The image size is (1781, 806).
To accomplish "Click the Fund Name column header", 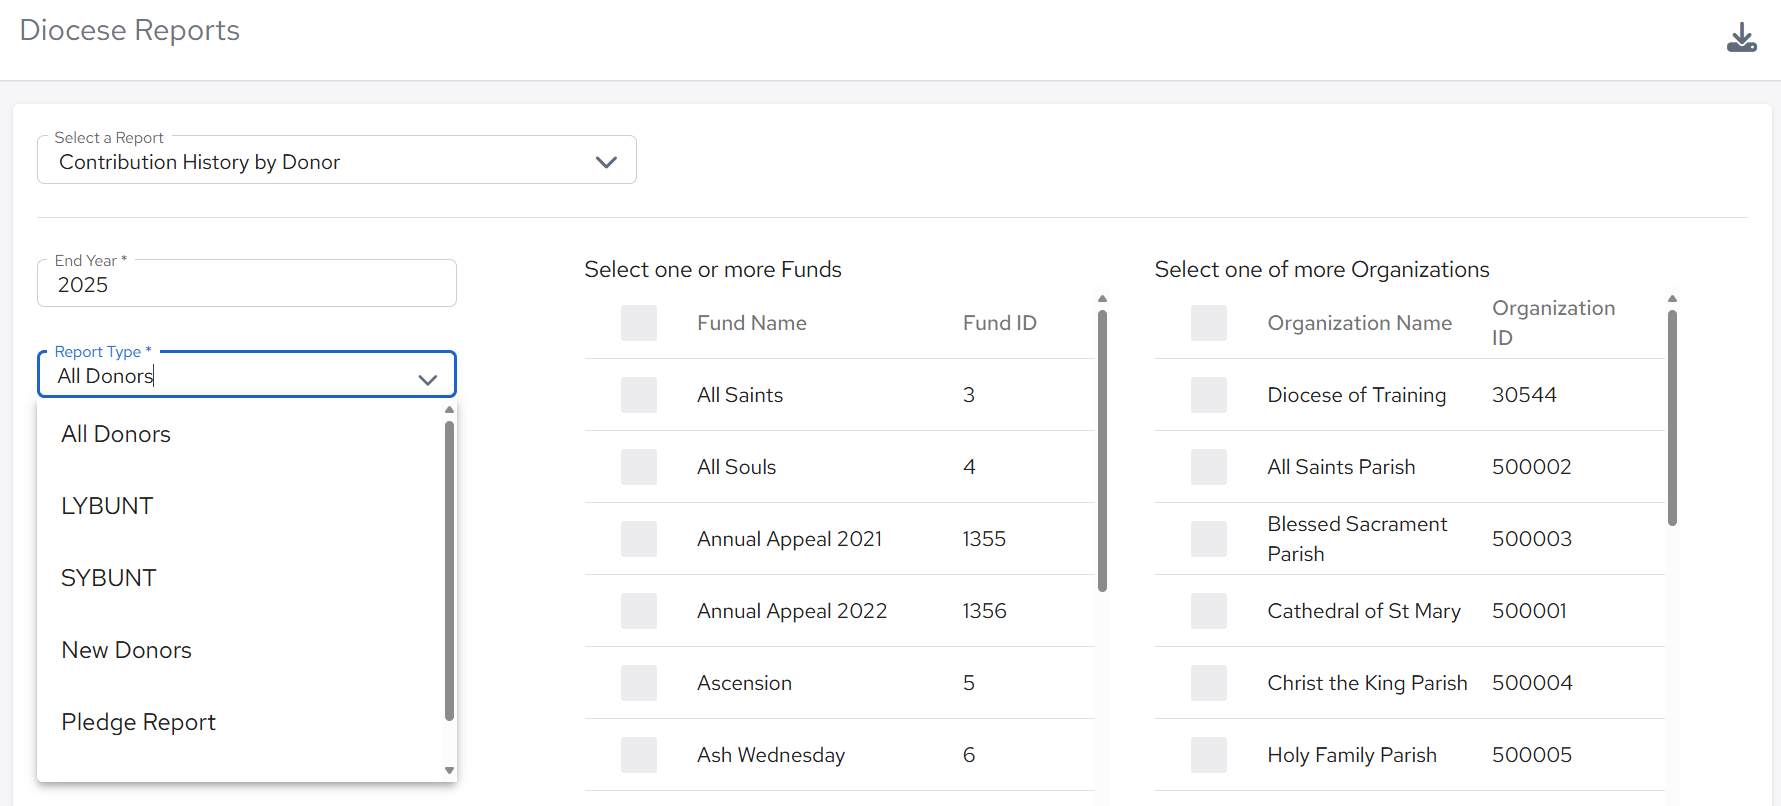I will (752, 323).
